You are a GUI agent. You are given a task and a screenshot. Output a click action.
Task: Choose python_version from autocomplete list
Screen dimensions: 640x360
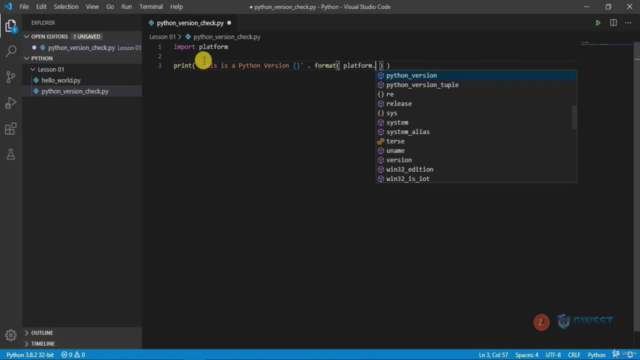click(x=476, y=76)
